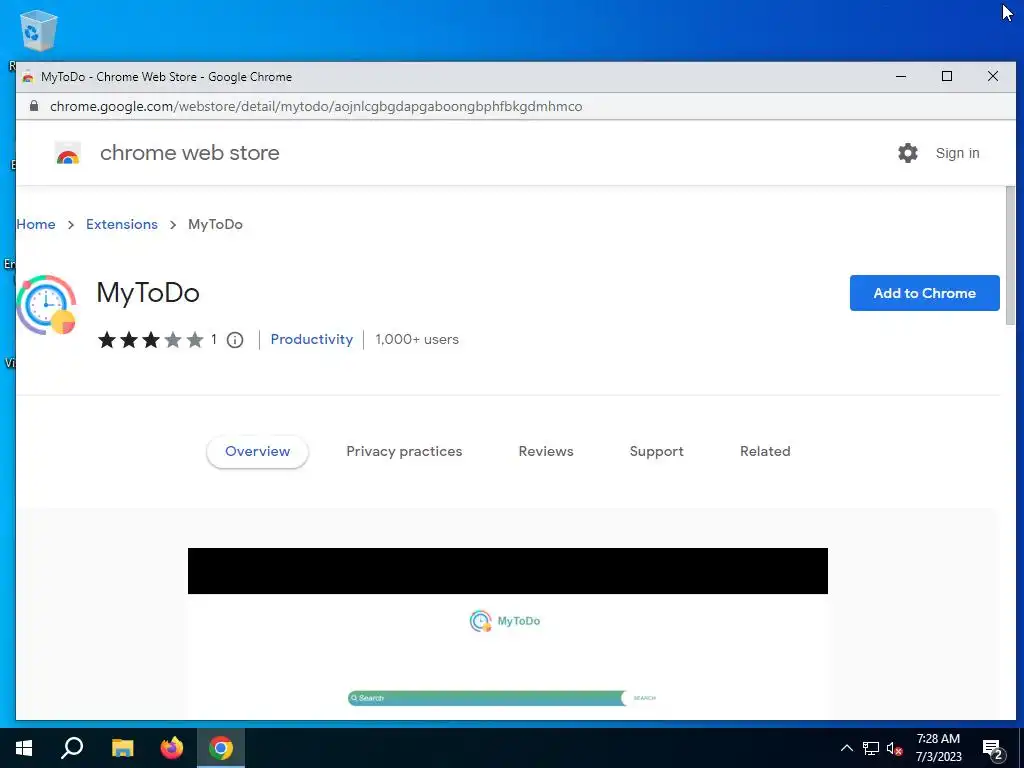Click the 1,000+ users text

pyautogui.click(x=417, y=340)
